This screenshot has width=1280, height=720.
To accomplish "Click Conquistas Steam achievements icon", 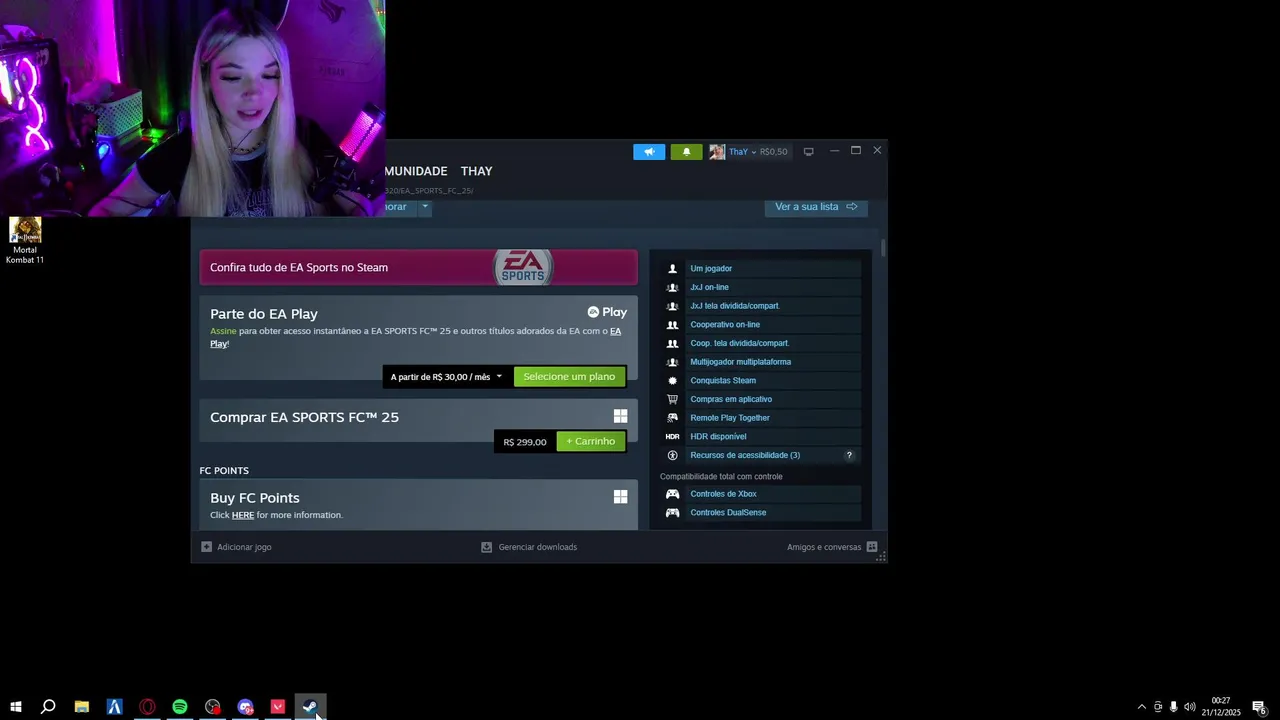I will click(x=672, y=380).
